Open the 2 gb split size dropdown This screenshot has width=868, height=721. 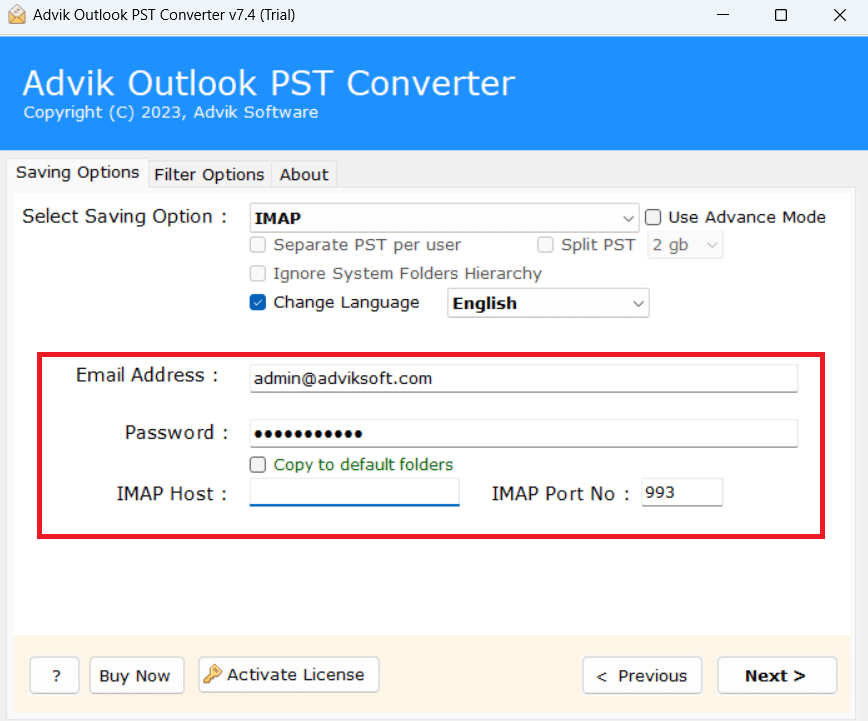tap(685, 245)
